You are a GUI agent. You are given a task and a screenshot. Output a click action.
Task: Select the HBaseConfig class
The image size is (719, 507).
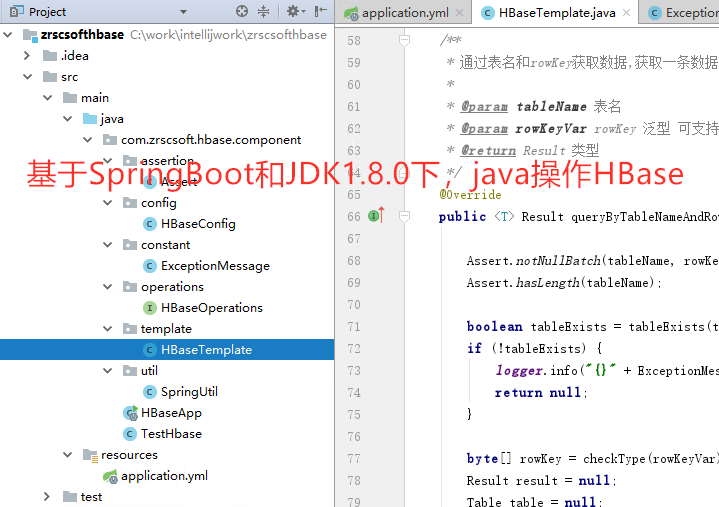coord(198,224)
